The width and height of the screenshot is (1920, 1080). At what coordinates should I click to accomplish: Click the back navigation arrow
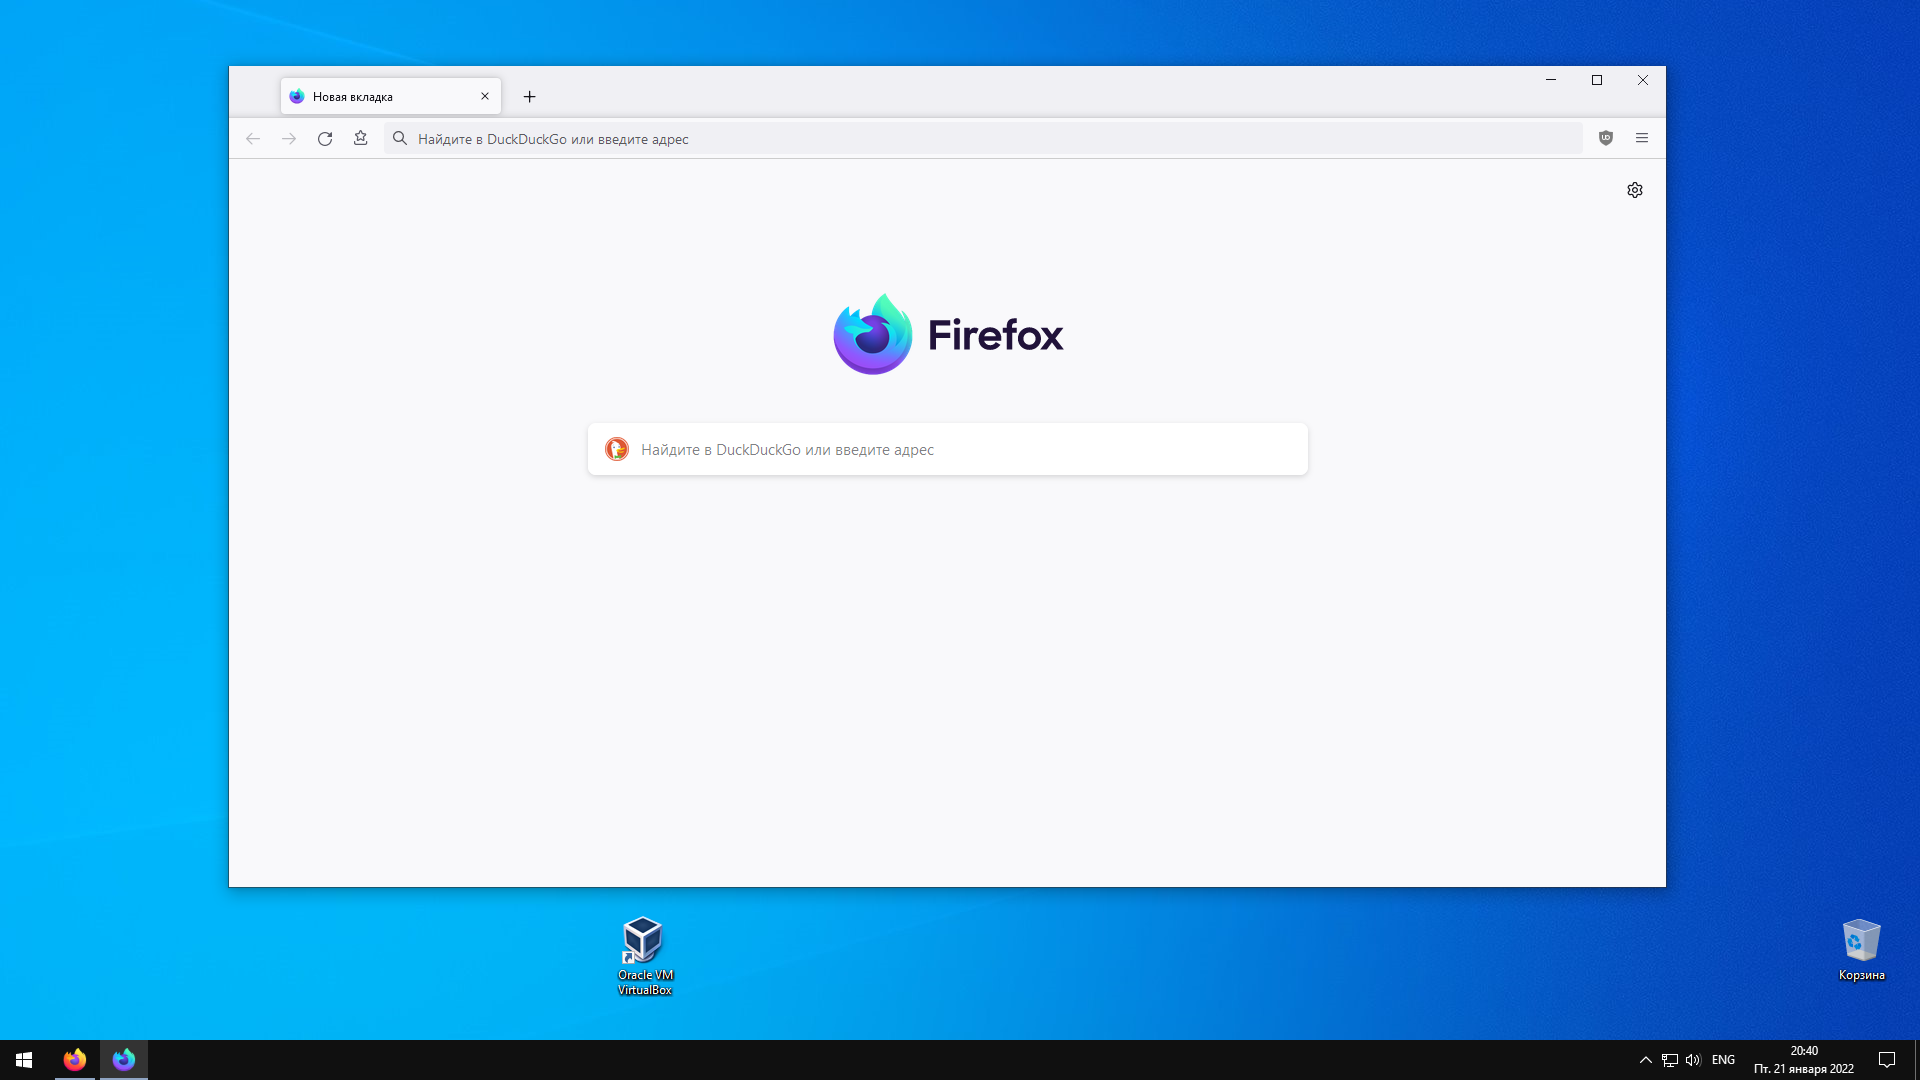(x=253, y=139)
